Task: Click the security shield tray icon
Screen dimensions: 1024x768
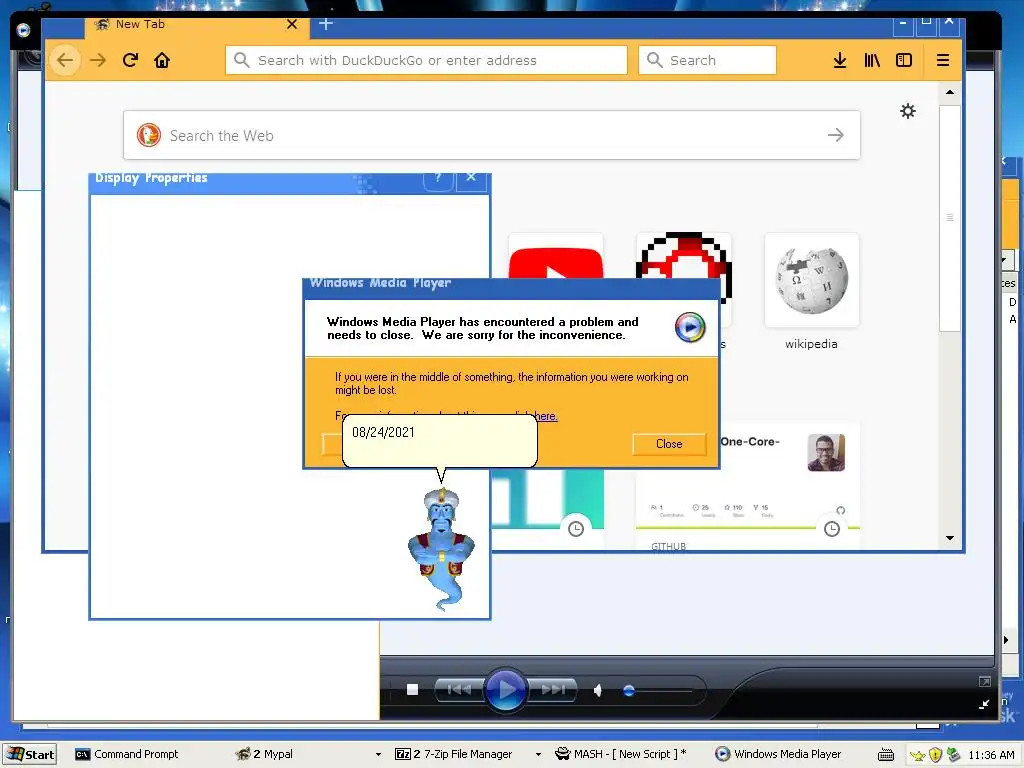Action: click(x=935, y=755)
